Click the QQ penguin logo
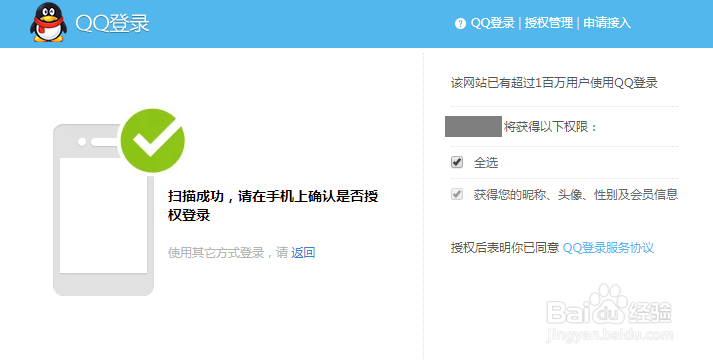Image resolution: width=713 pixels, height=360 pixels. pyautogui.click(x=48, y=23)
